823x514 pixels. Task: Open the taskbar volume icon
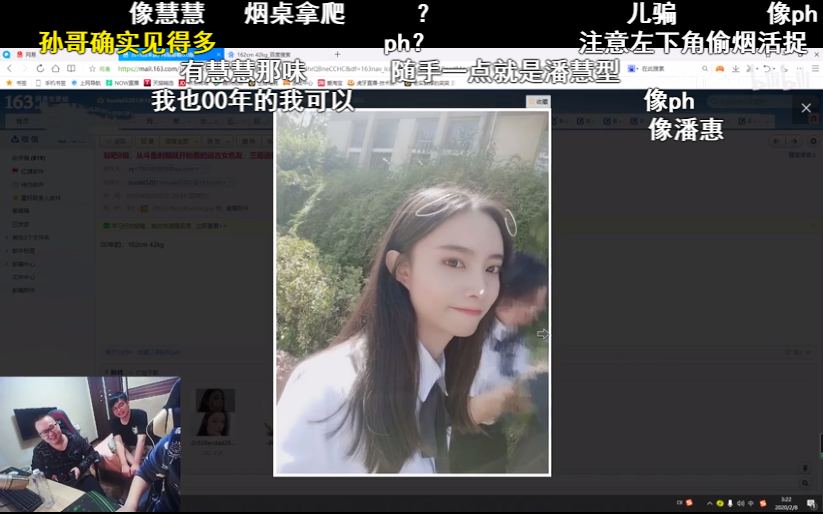click(x=741, y=503)
